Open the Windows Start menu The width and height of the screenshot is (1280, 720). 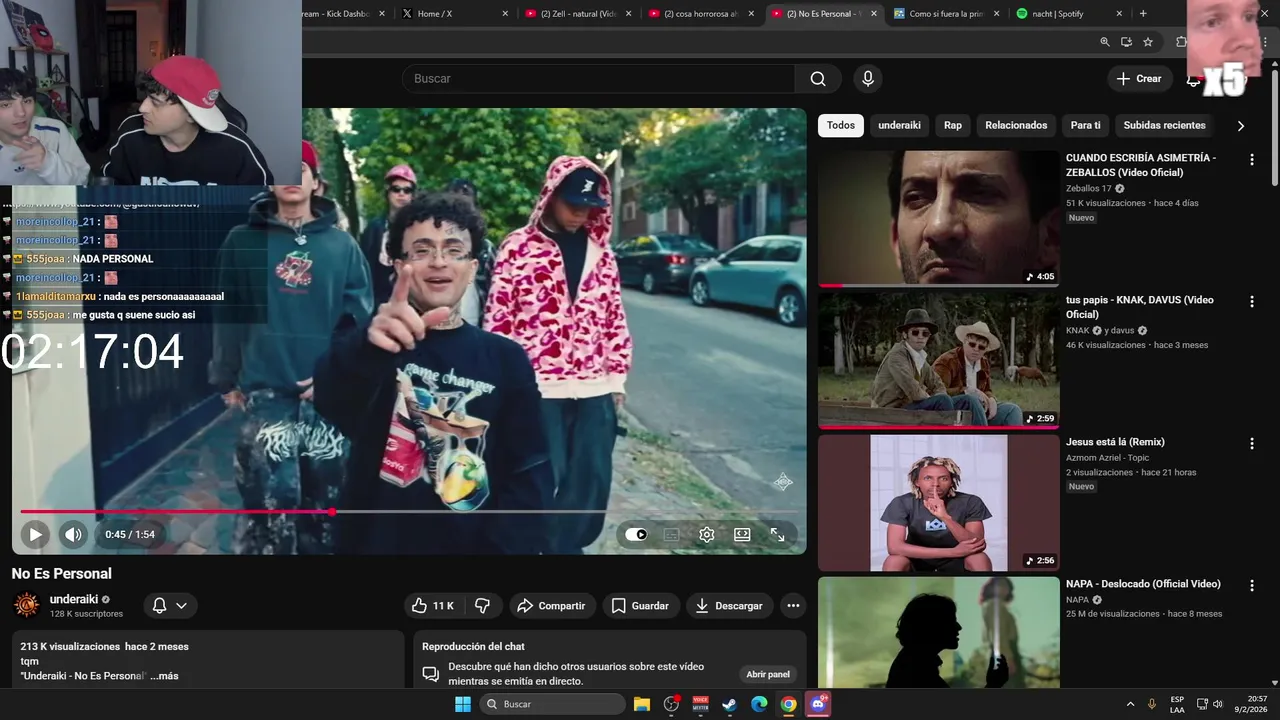[x=463, y=704]
